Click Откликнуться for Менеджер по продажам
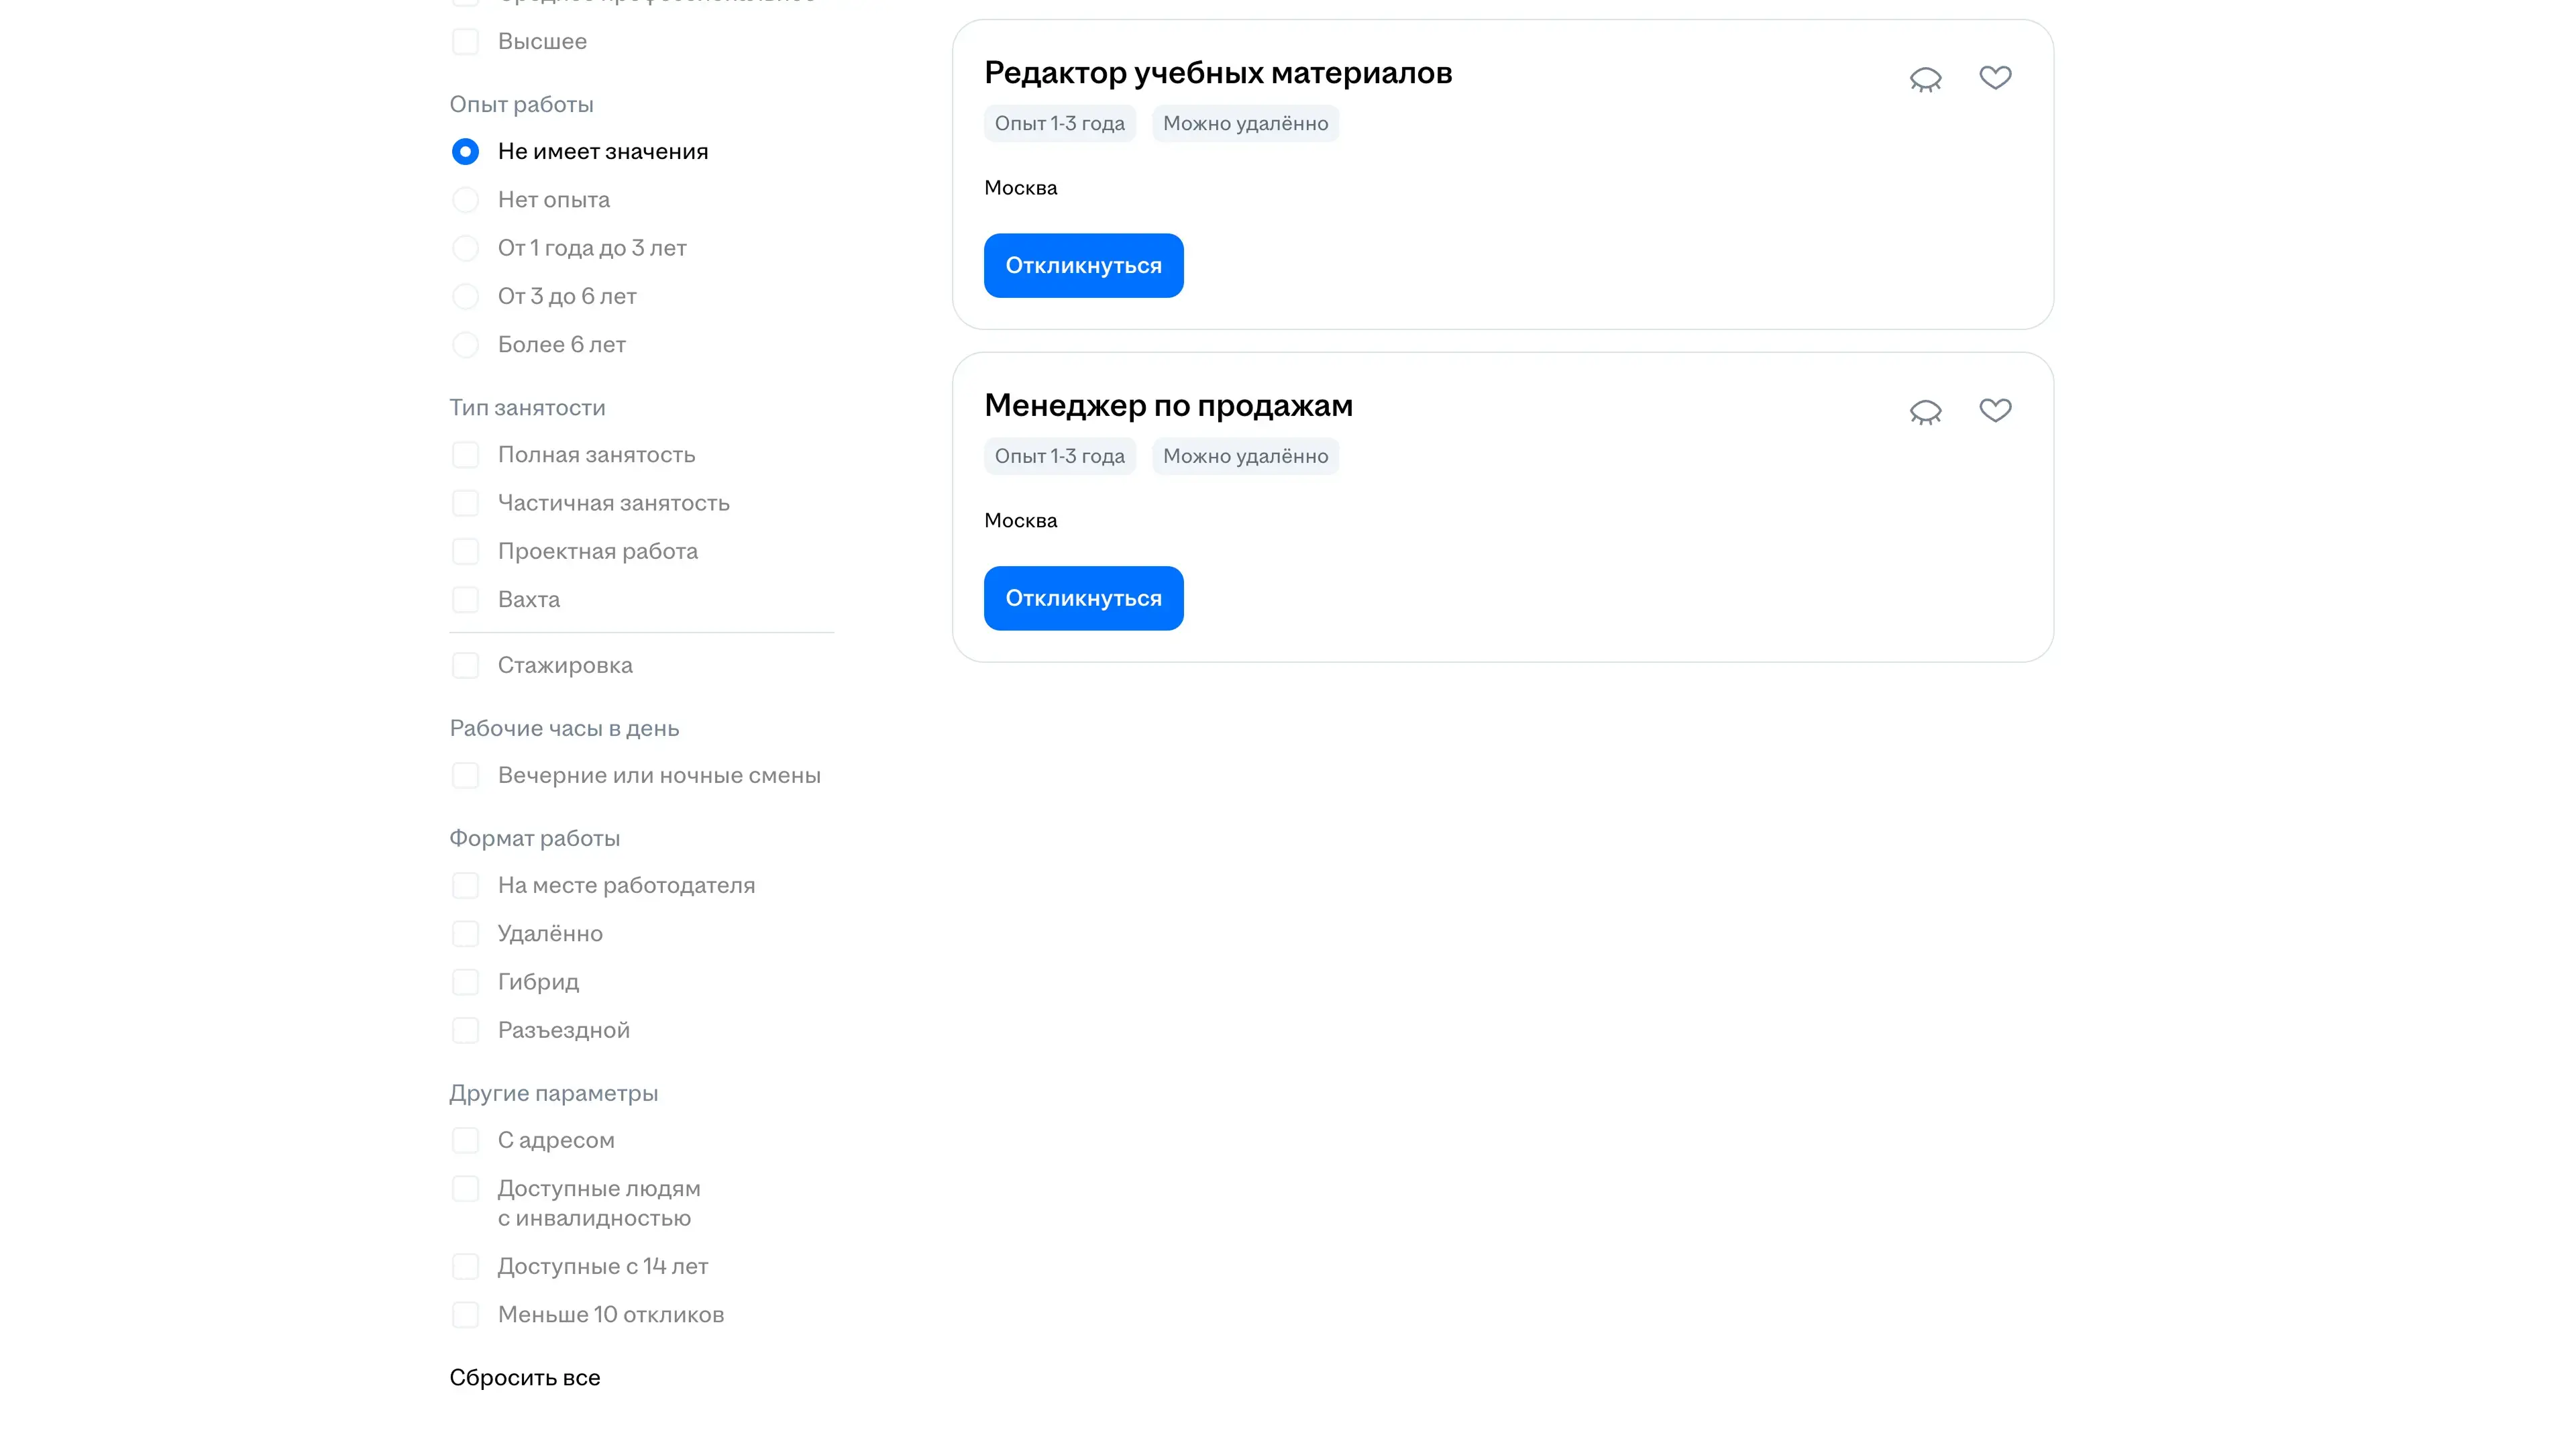 point(1083,599)
